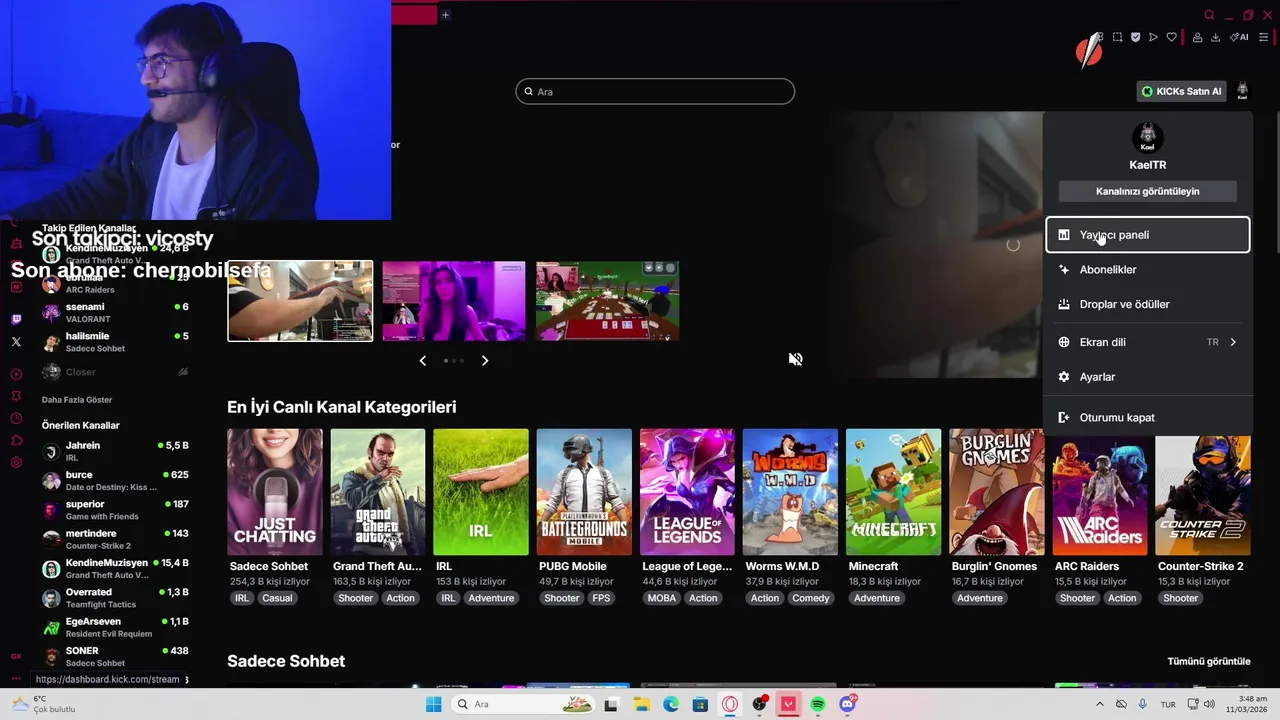Open Opera profile account icon
This screenshot has width=1280, height=720.
pos(1198,37)
